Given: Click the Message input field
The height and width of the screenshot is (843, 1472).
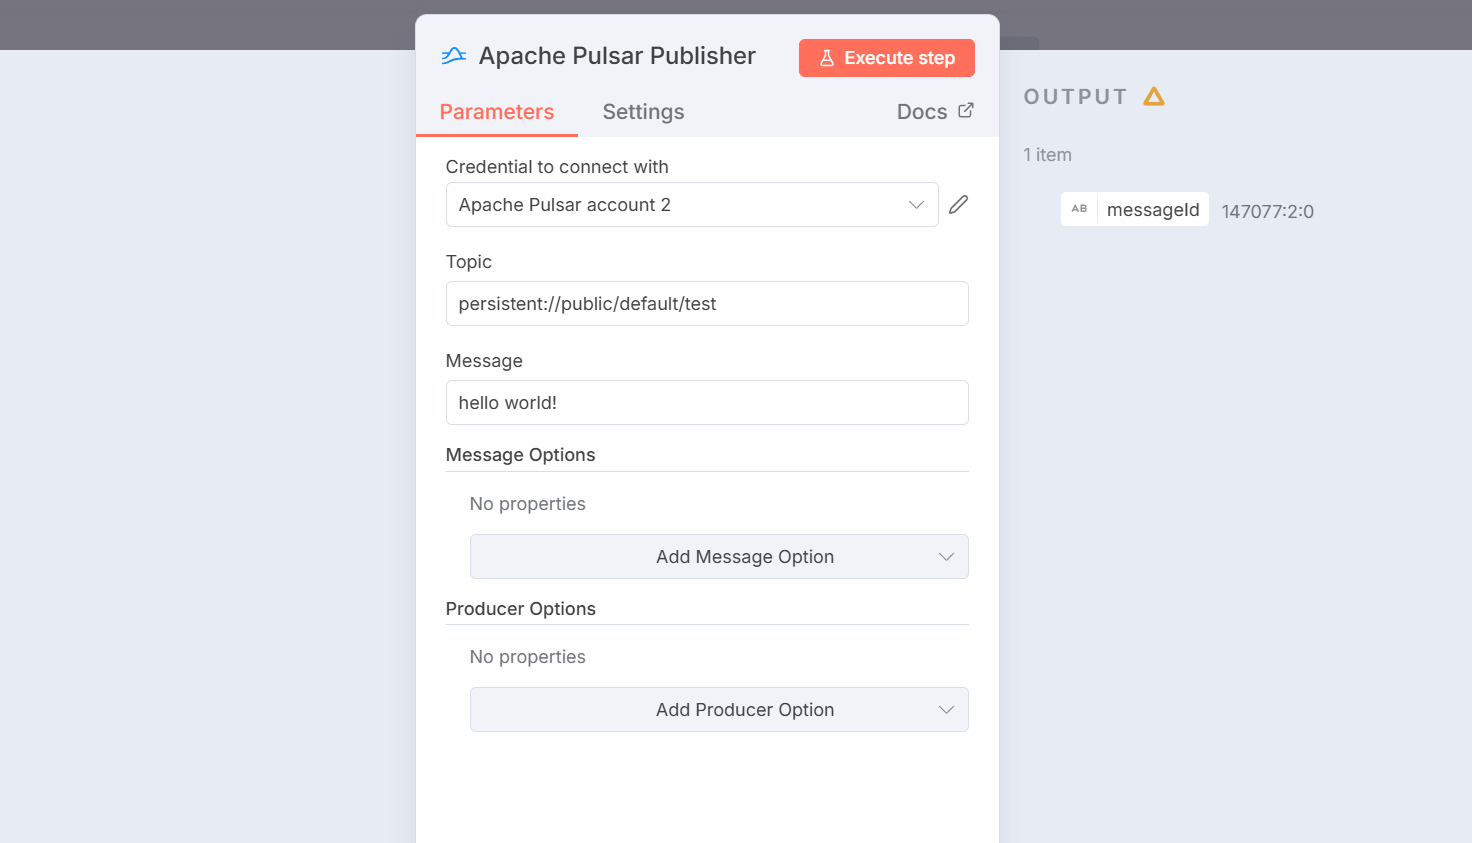Looking at the screenshot, I should [x=707, y=403].
